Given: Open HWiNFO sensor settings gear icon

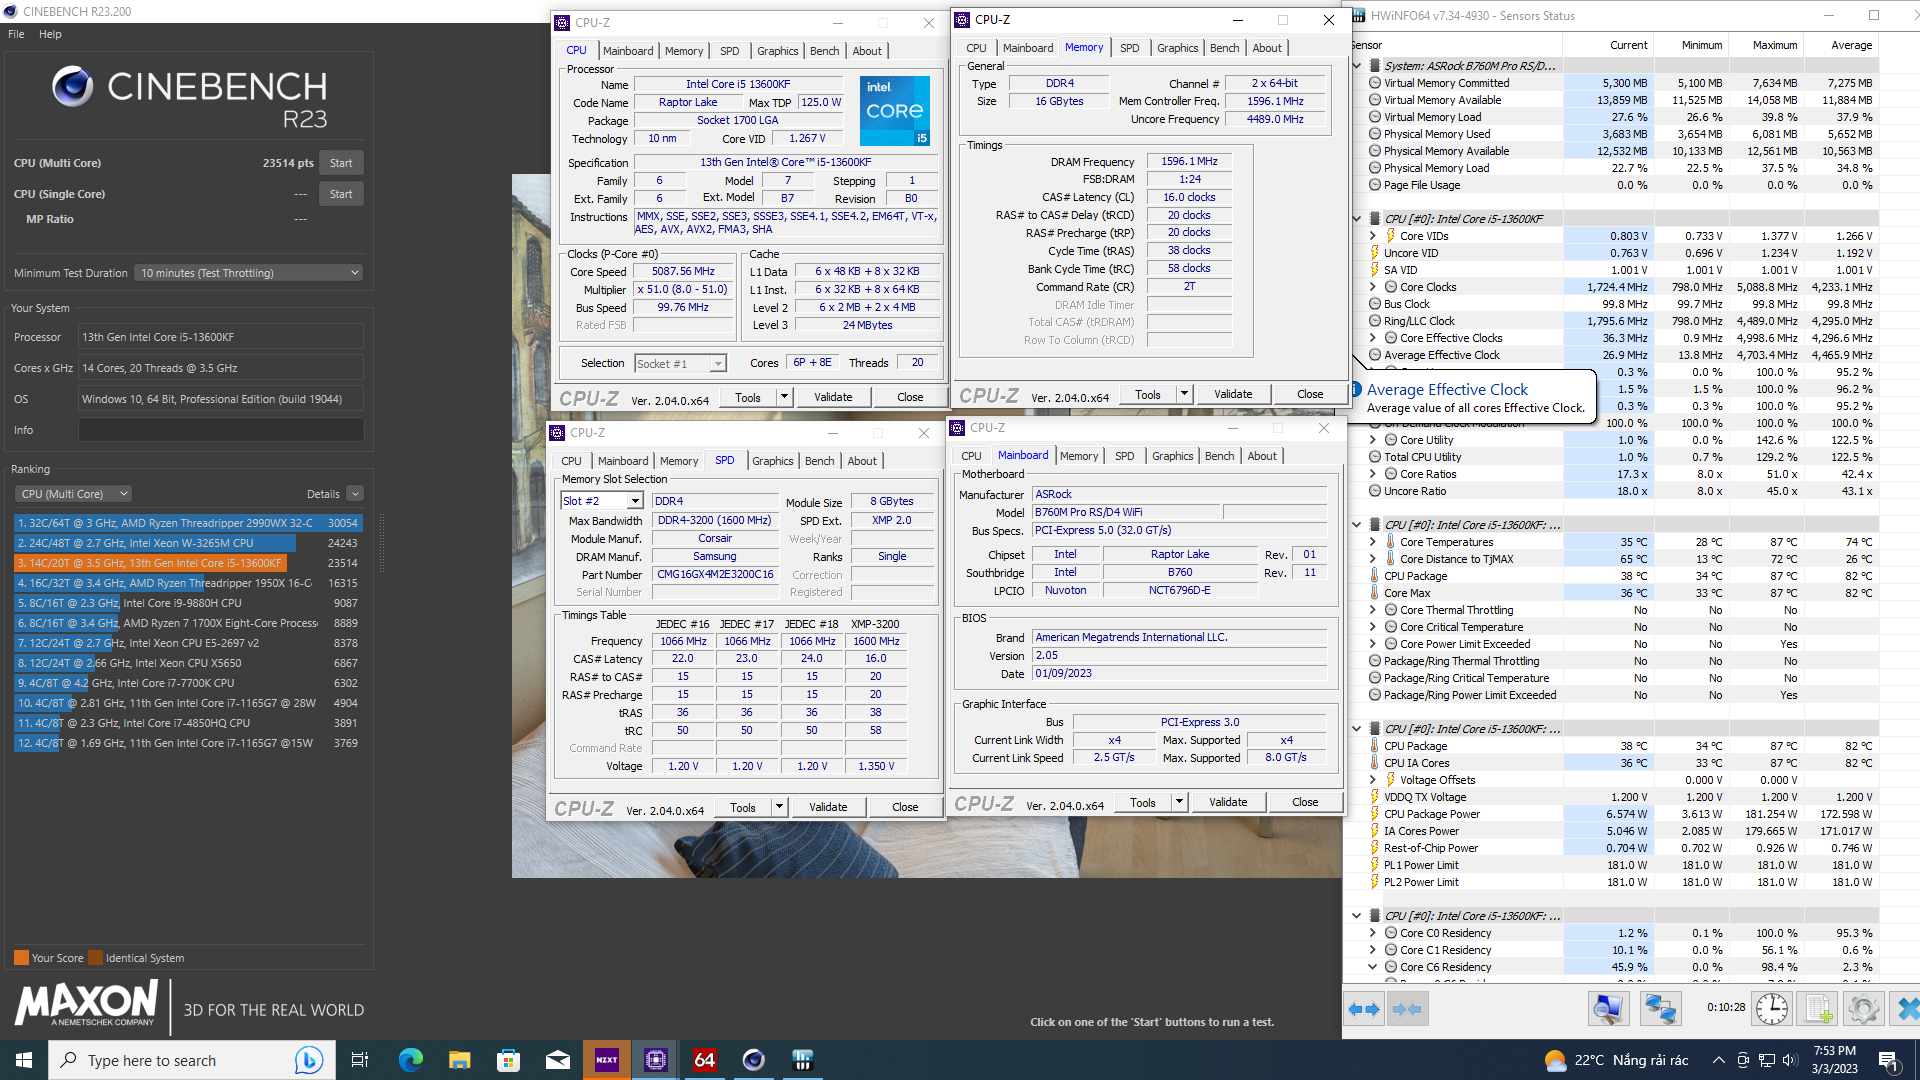Looking at the screenshot, I should point(1863,1009).
